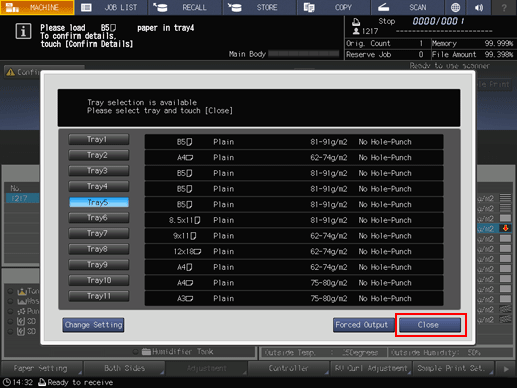The width and height of the screenshot is (517, 388).
Task: Click the Orig. Count field
Action: (x=387, y=43)
